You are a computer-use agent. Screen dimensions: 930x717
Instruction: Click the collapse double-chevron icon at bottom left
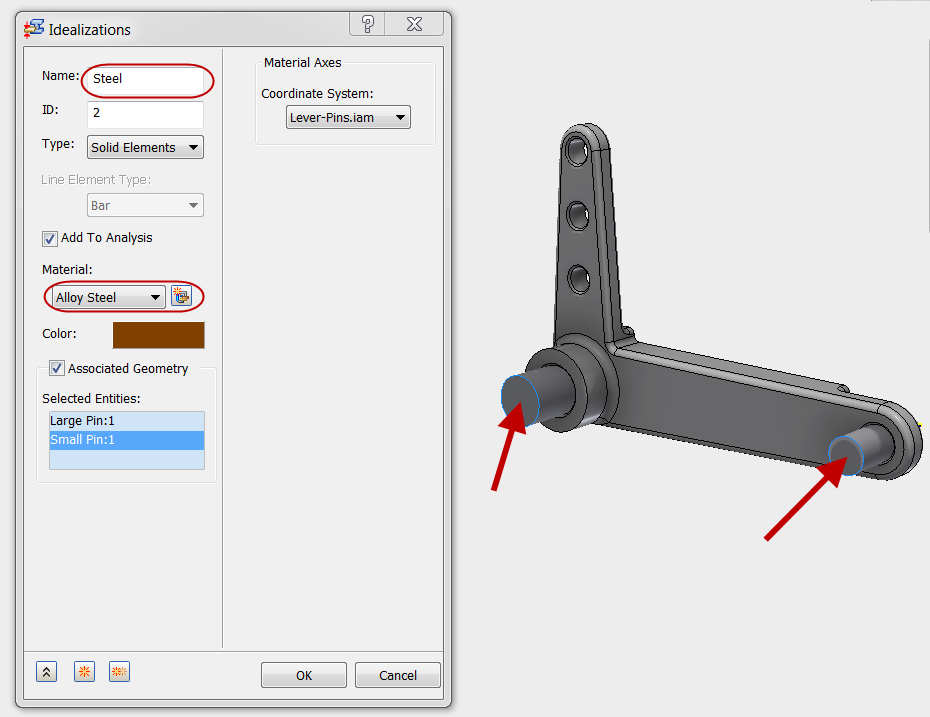point(46,672)
